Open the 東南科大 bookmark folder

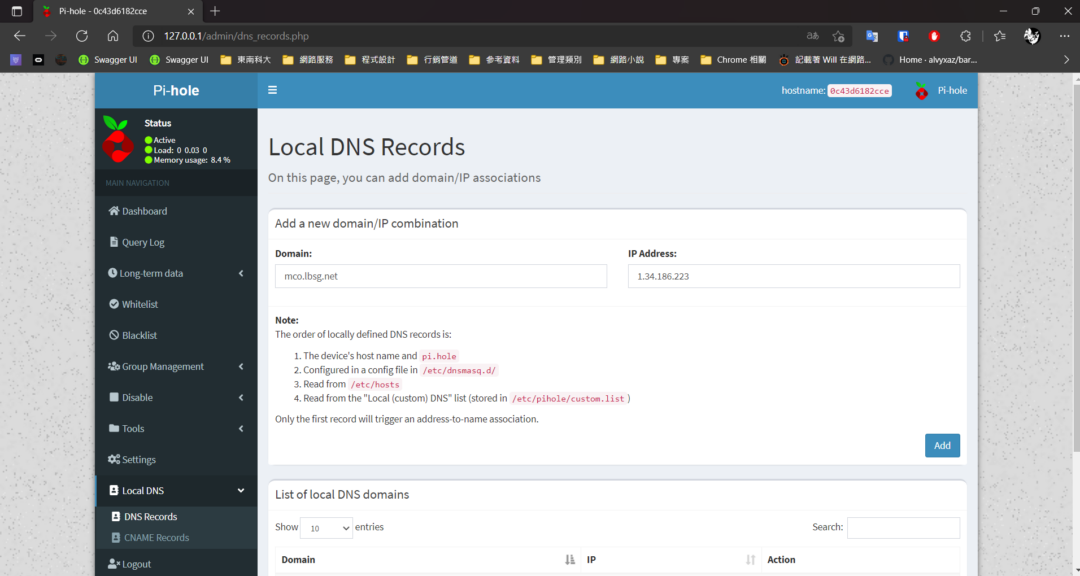pyautogui.click(x=246, y=60)
